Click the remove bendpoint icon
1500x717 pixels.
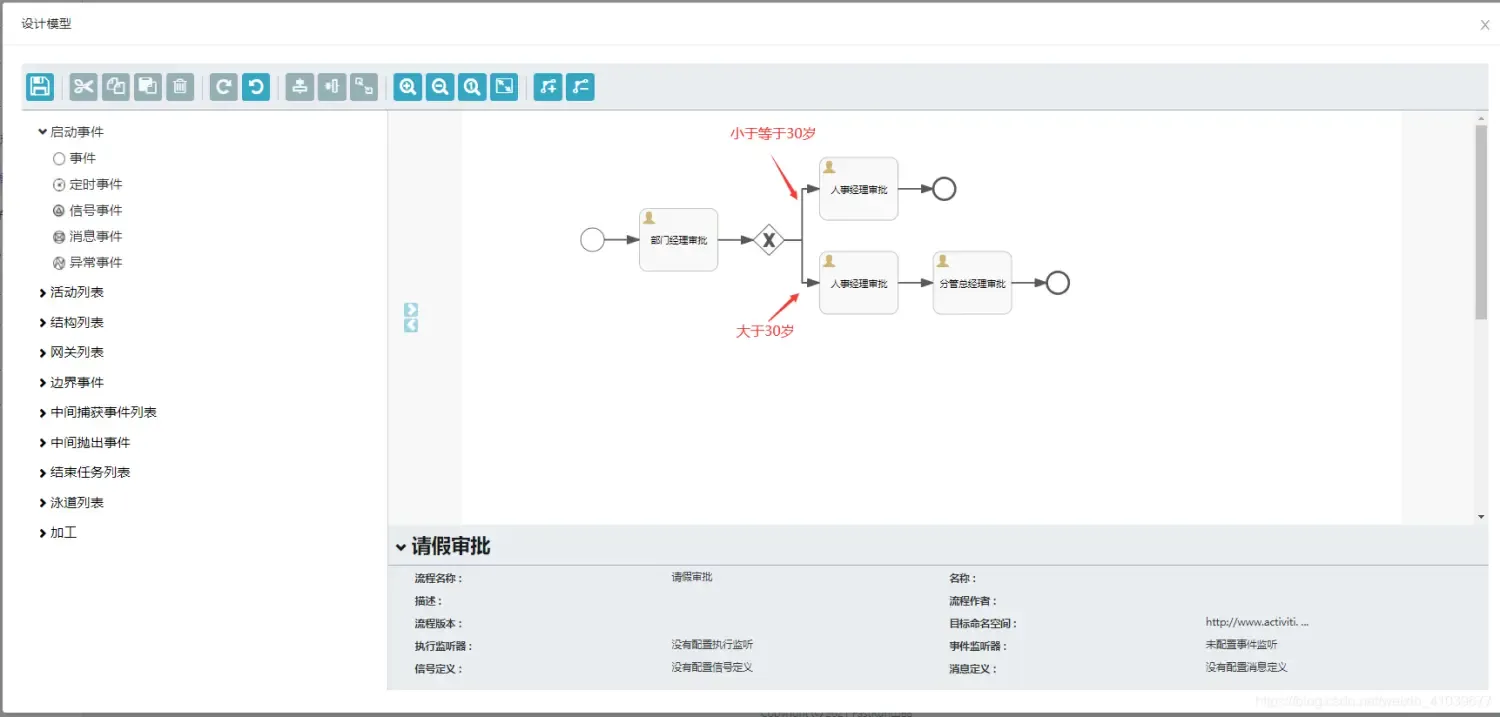pyautogui.click(x=580, y=87)
